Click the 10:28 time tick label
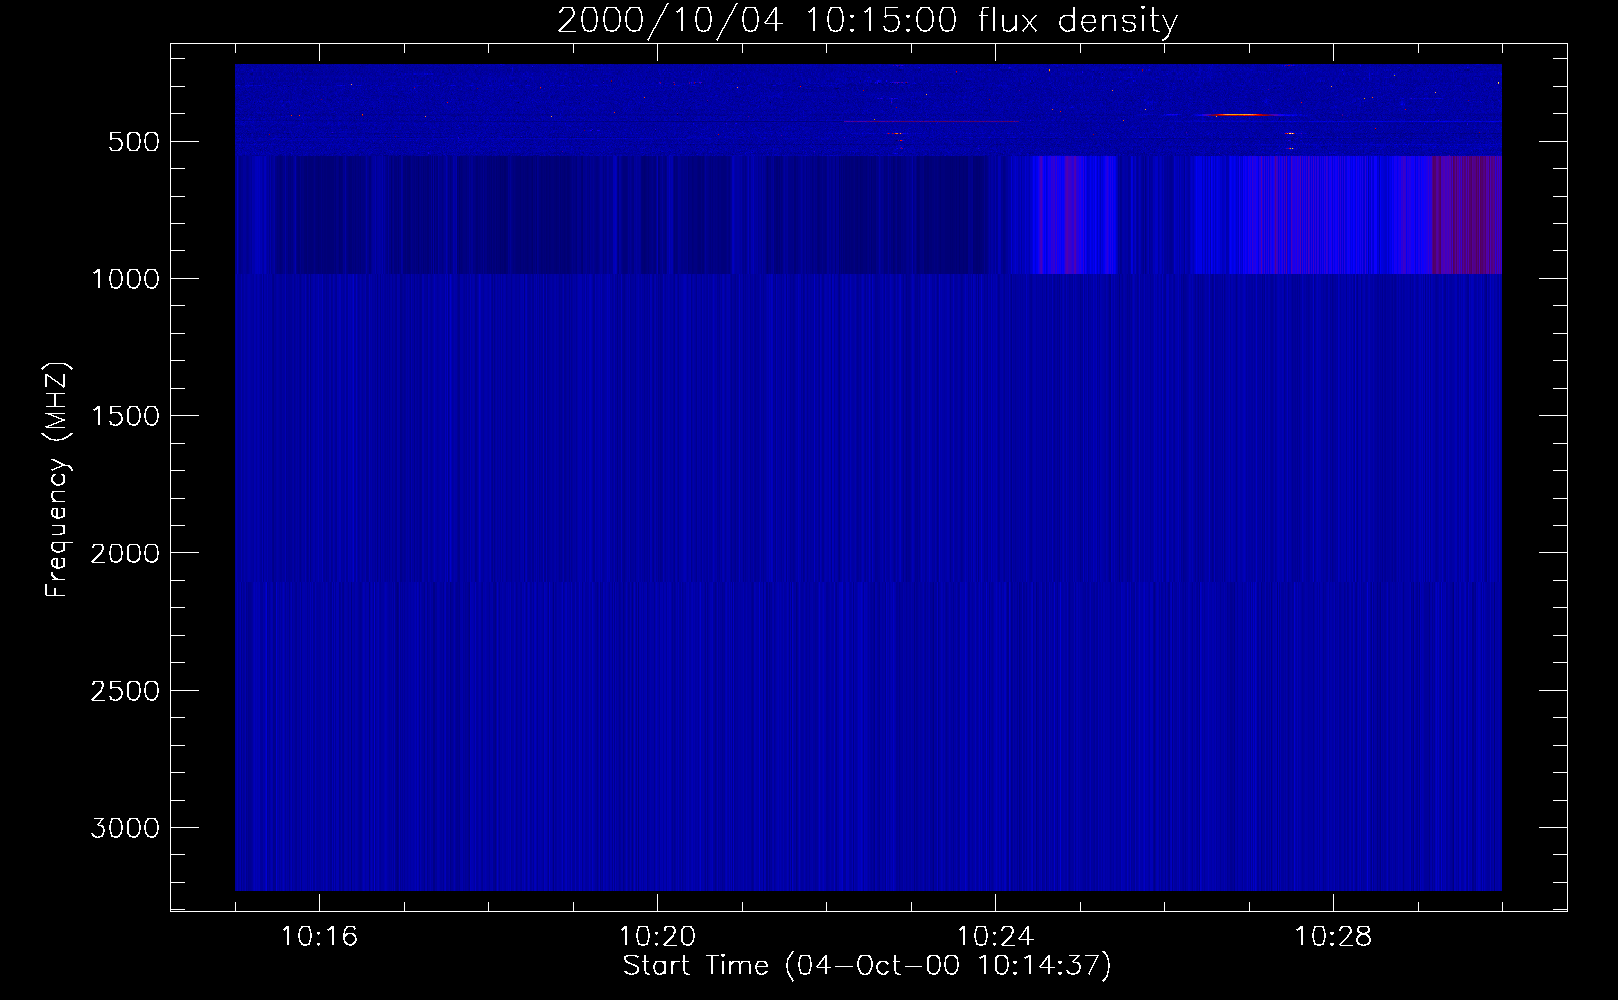This screenshot has height=1000, width=1618. tap(1333, 937)
